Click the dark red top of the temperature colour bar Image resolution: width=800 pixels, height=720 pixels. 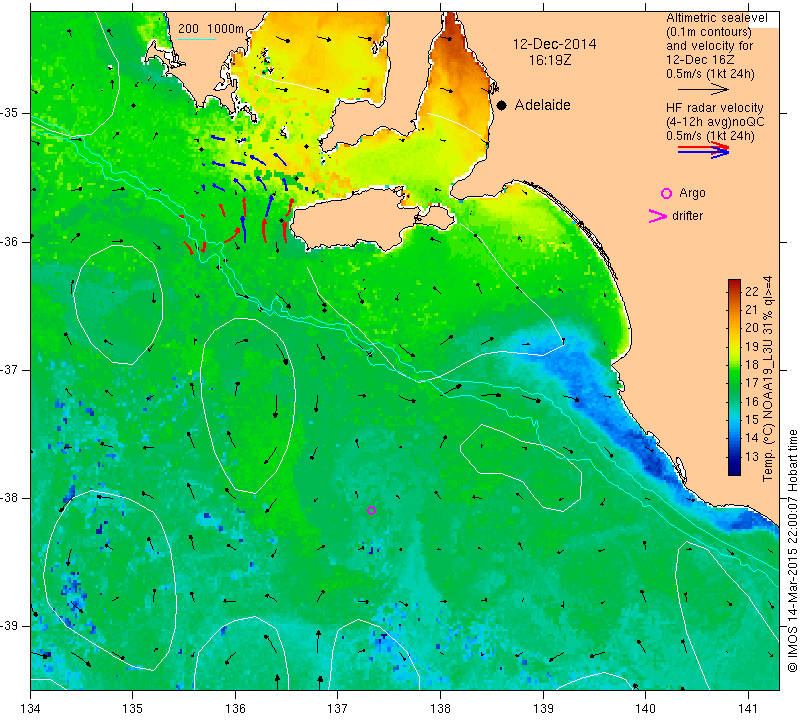(734, 284)
